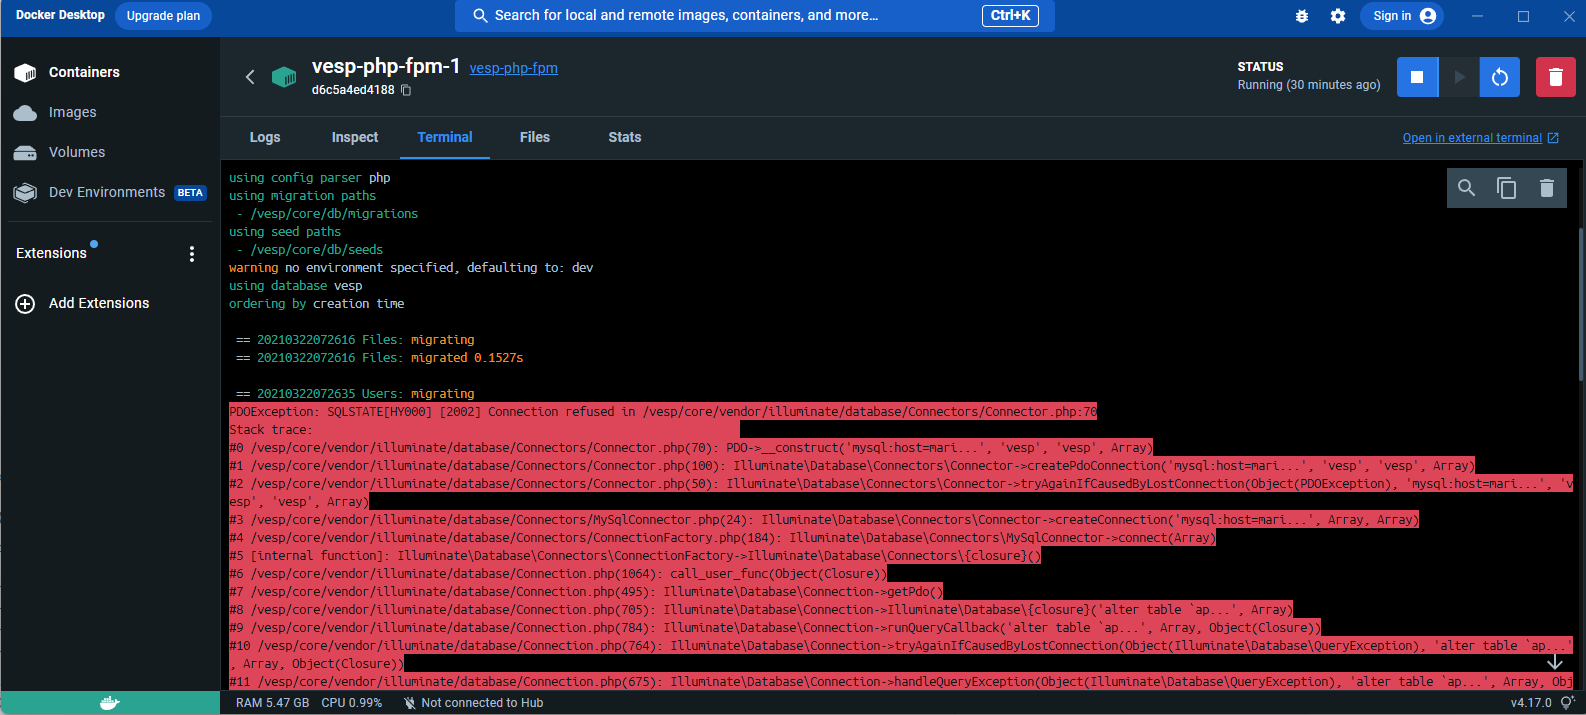The image size is (1586, 715).
Task: Open the Volumes section
Action: tap(77, 152)
